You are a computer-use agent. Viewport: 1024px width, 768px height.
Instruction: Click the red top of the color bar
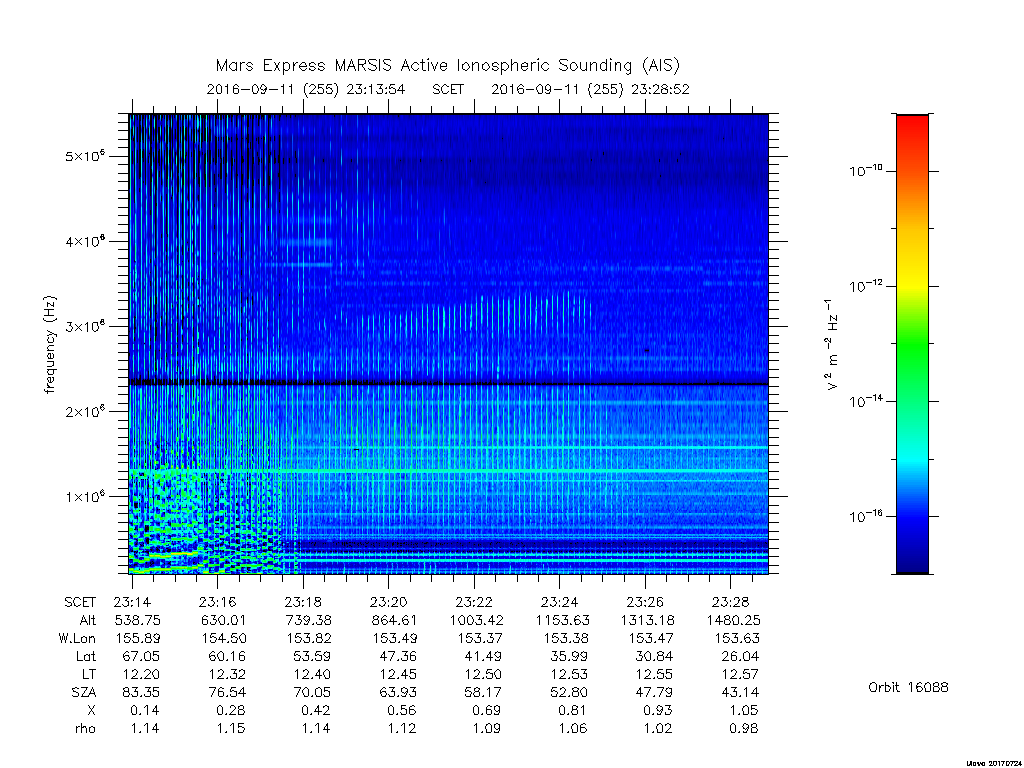(x=912, y=124)
